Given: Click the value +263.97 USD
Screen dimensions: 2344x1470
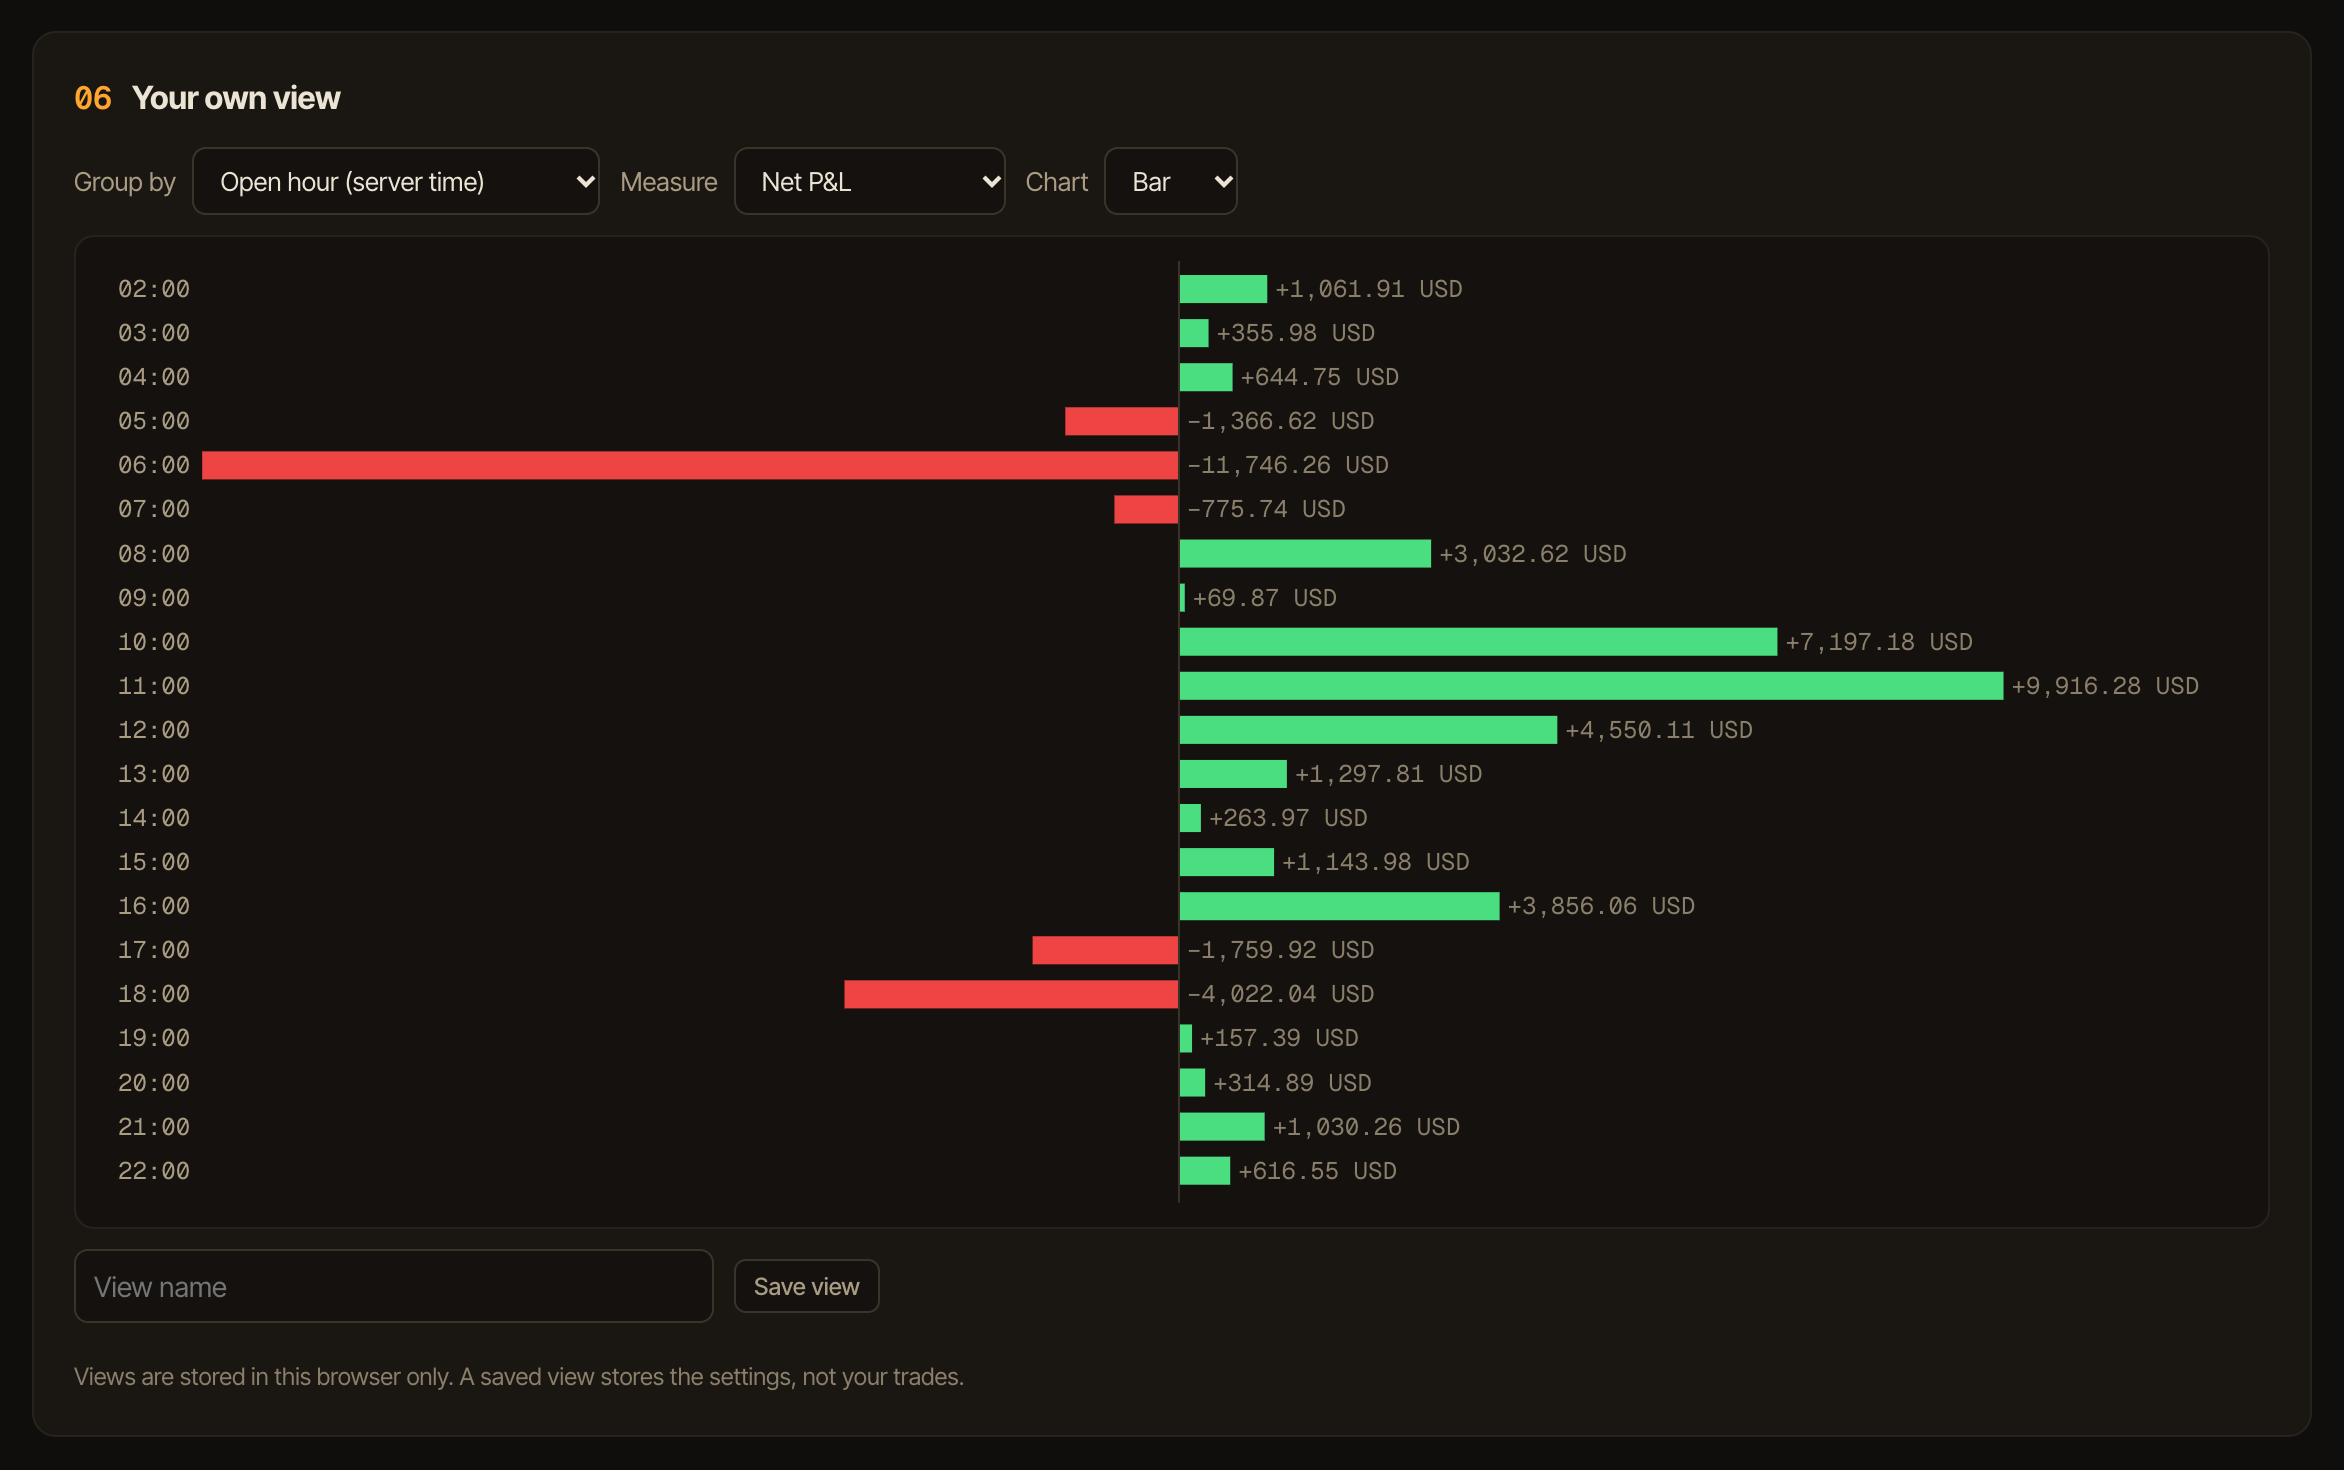Looking at the screenshot, I should click(x=1288, y=818).
